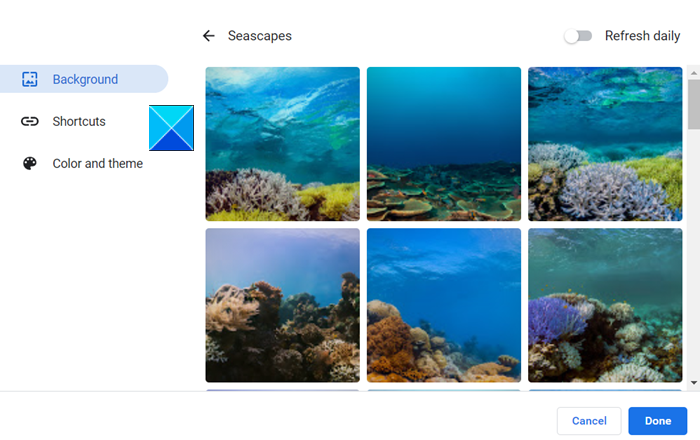Open the Shortcuts section label
Image resolution: width=700 pixels, height=440 pixels.
point(79,121)
